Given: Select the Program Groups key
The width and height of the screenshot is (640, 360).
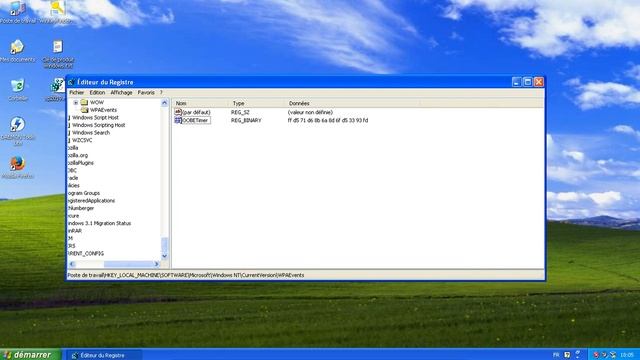Looking at the screenshot, I should click(84, 193).
